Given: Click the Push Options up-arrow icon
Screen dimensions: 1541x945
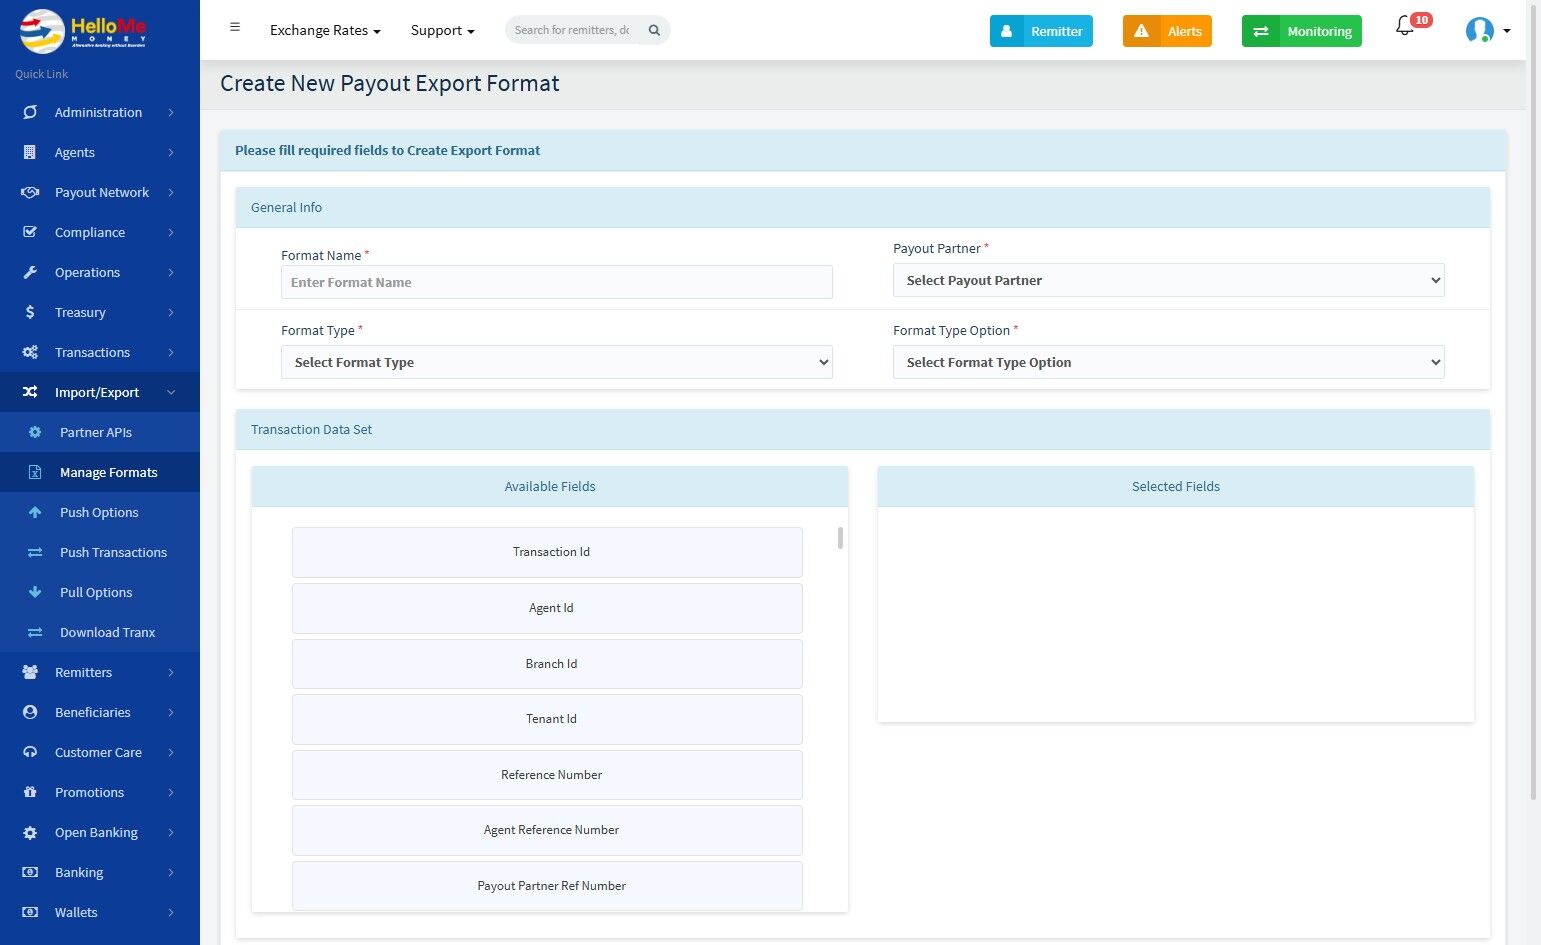Looking at the screenshot, I should click(35, 512).
